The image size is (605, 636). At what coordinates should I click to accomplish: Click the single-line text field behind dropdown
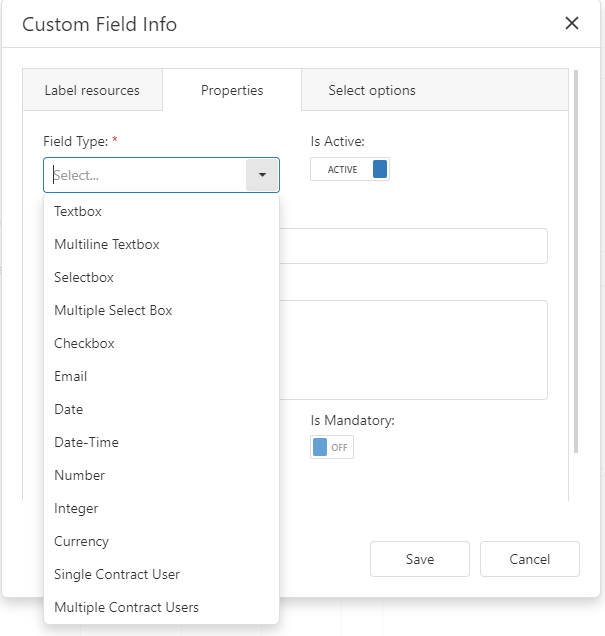click(413, 246)
